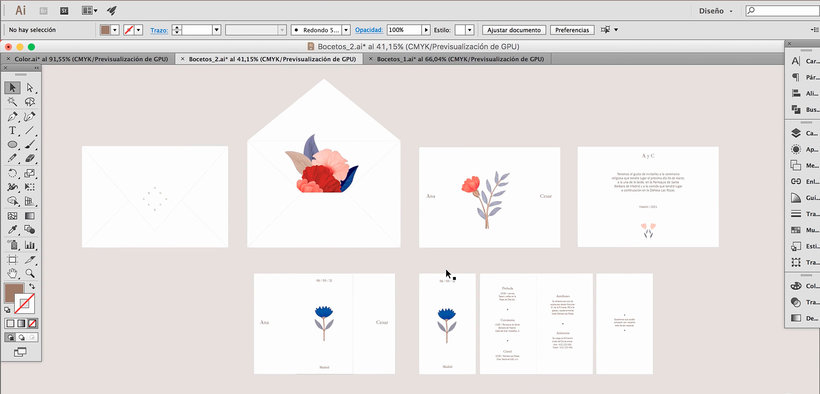Select the Artboard tool
The image size is (820, 394).
(x=13, y=259)
